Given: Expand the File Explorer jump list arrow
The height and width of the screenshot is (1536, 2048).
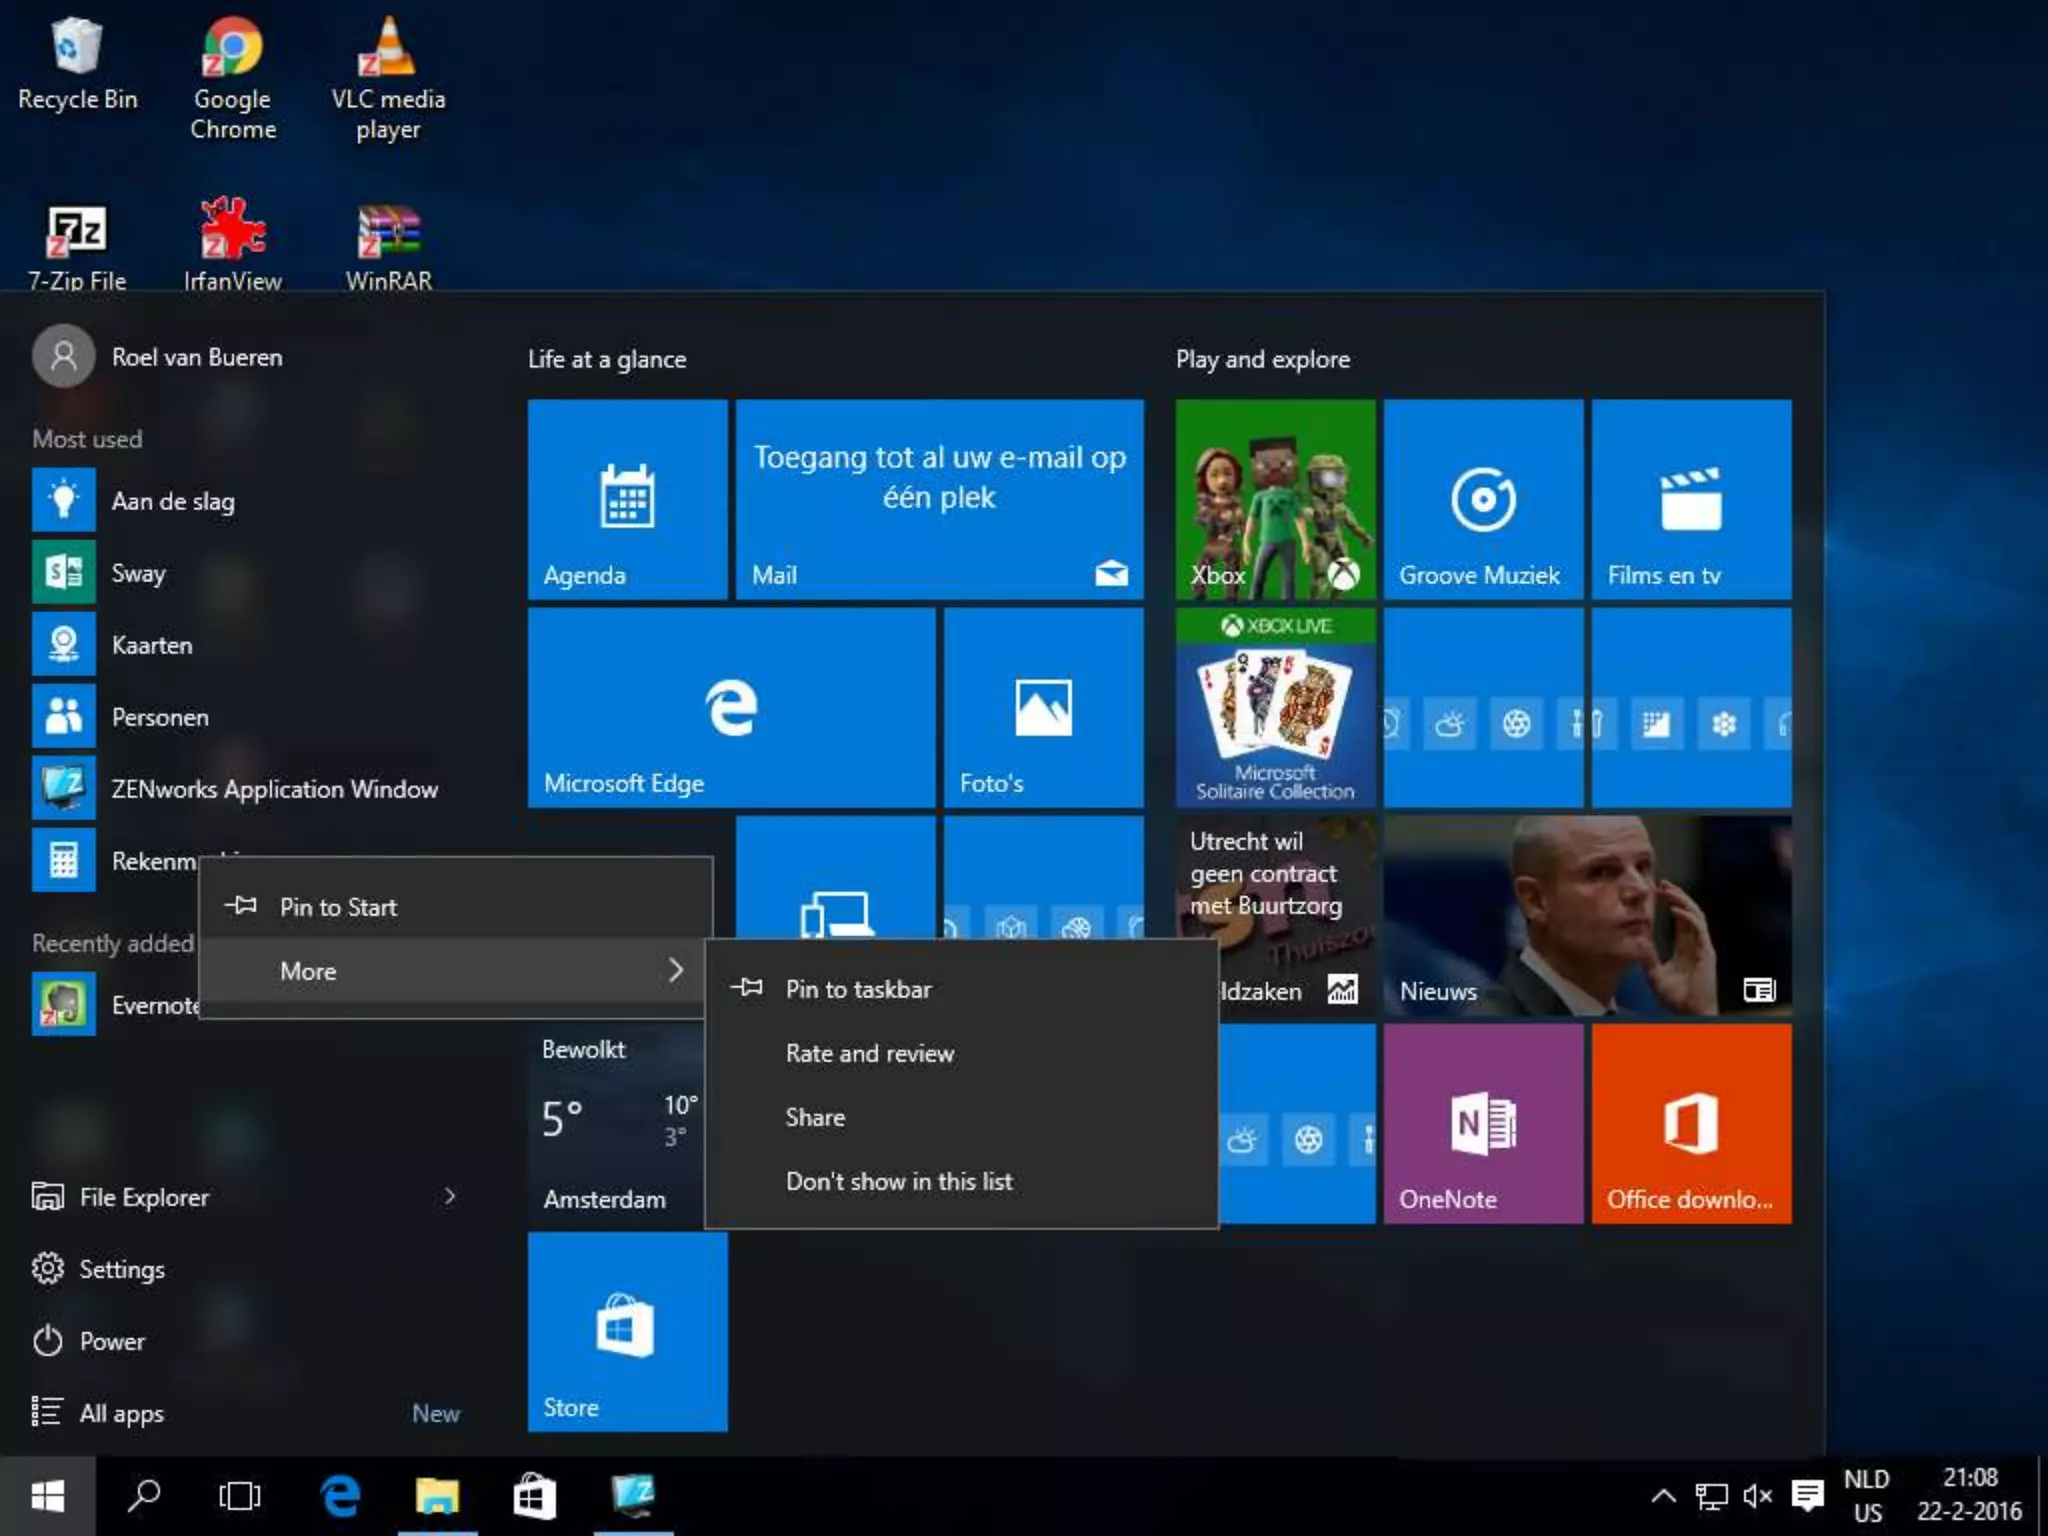Looking at the screenshot, I should click(x=449, y=1197).
